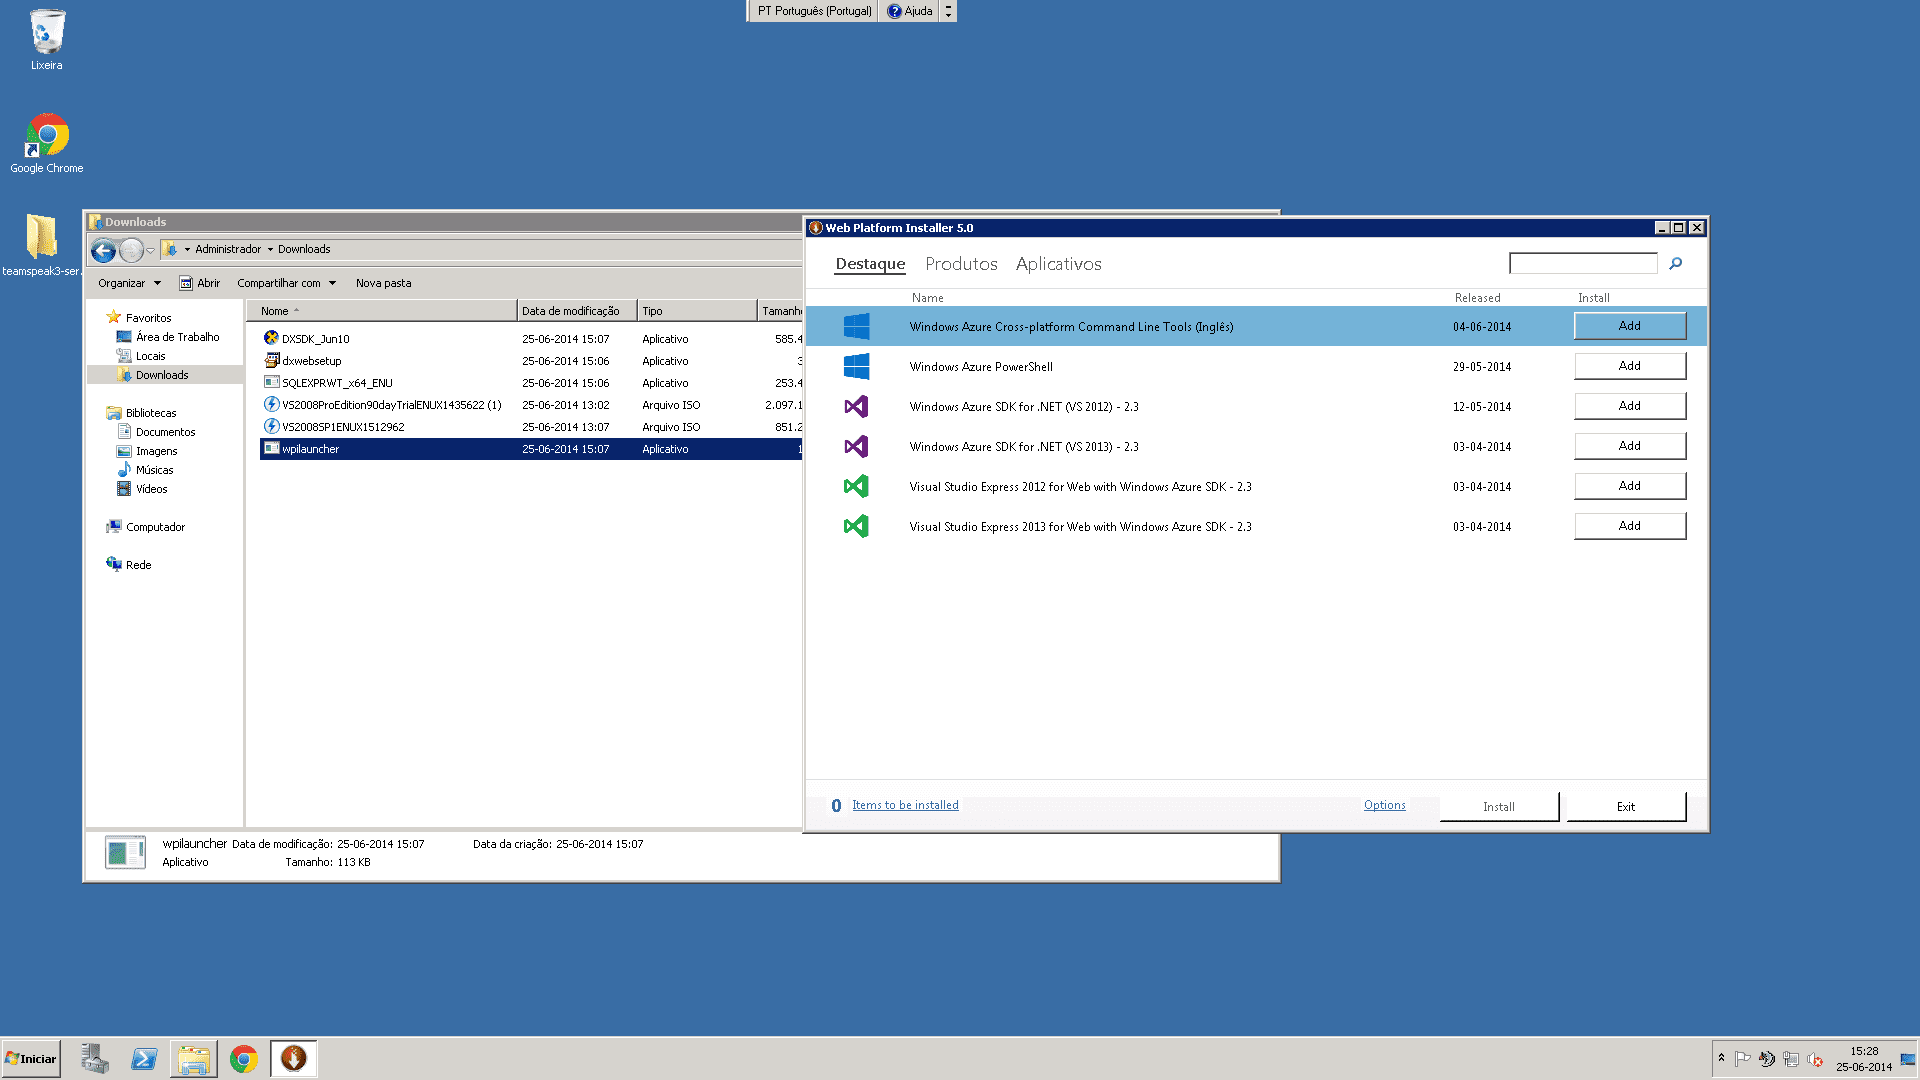Screen dimensions: 1920x1080
Task: Sort by Data de modificação column header
Action: tap(577, 311)
